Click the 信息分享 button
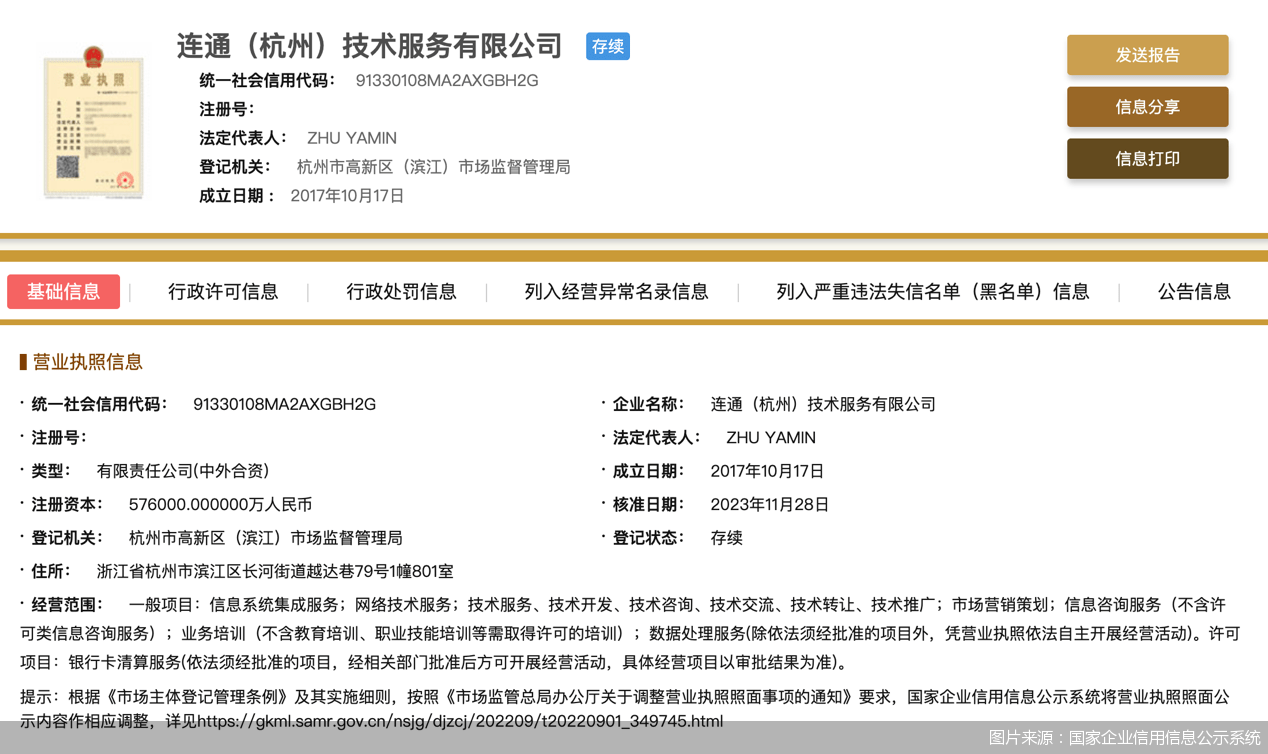The image size is (1268, 754). pos(1147,107)
